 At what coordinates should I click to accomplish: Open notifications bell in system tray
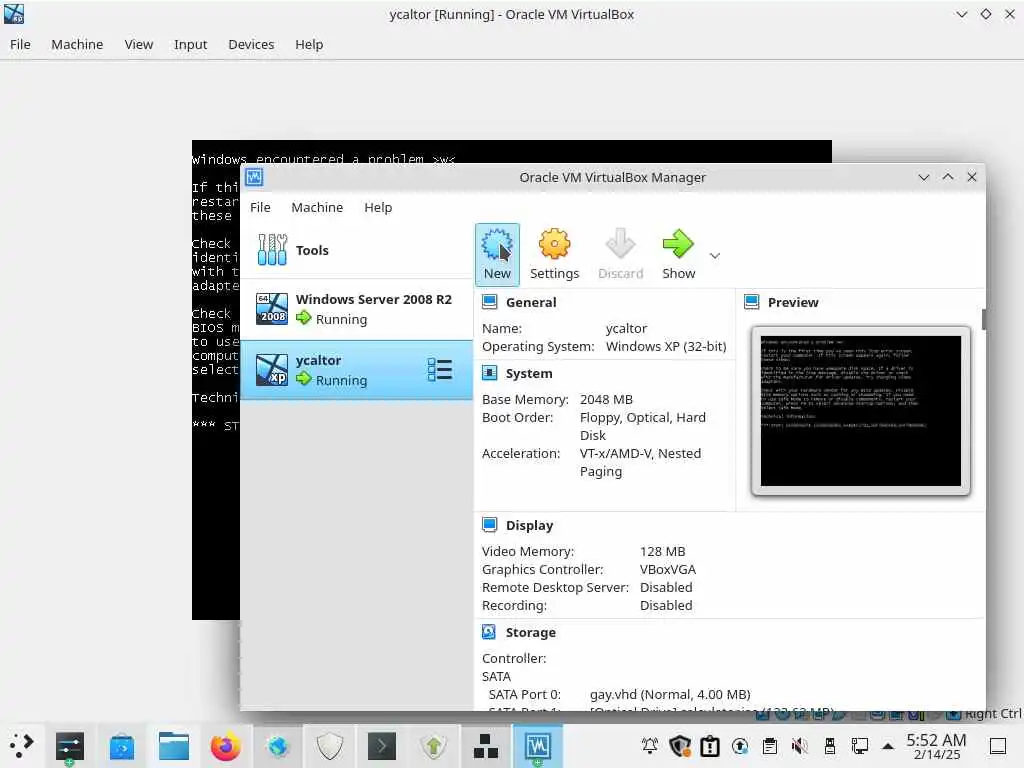point(650,746)
